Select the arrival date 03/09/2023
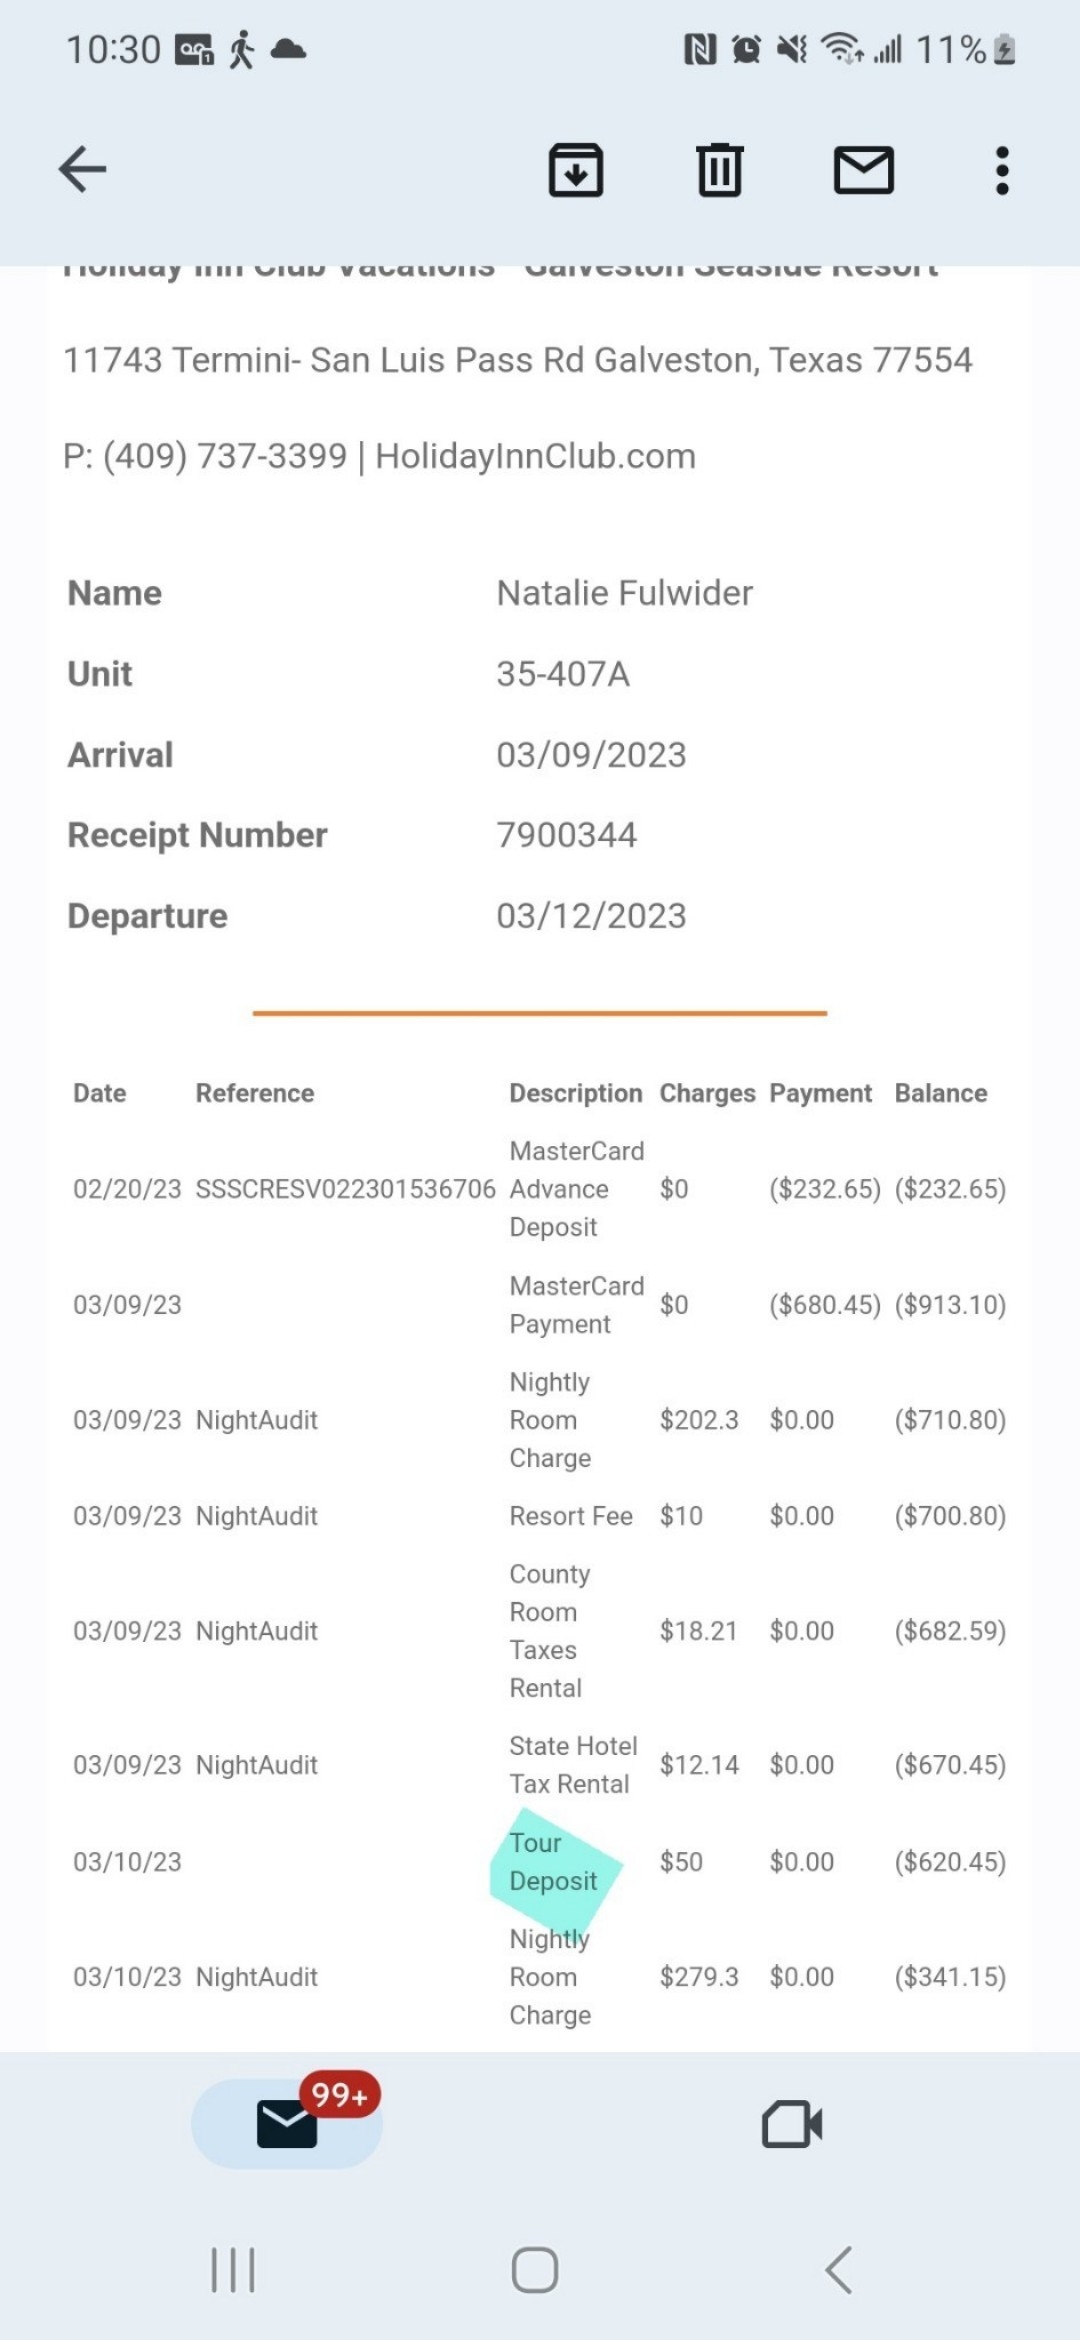 [x=591, y=755]
